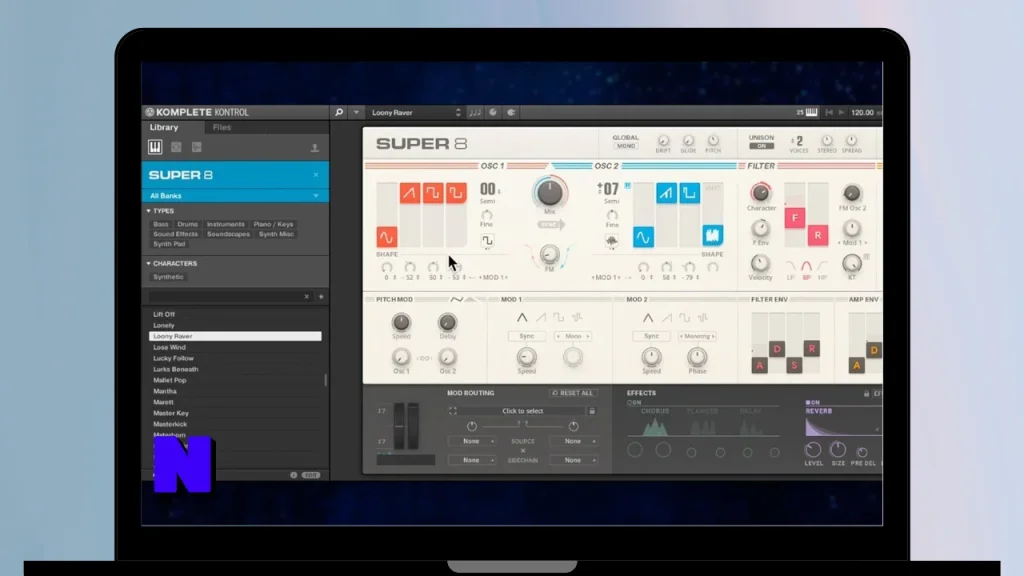Select OSC 2 sine waveform tile
Screen dimensions: 1024x576
[x=643, y=236]
